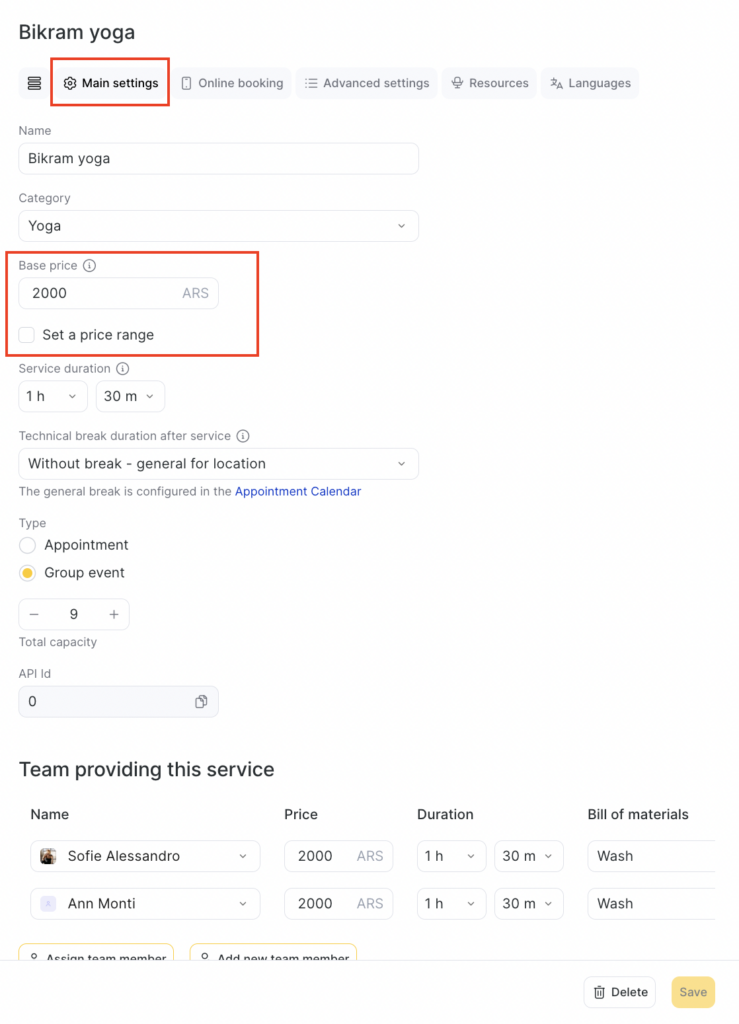739x1024 pixels.
Task: Follow the Appointment Calendar link
Action: (x=298, y=491)
